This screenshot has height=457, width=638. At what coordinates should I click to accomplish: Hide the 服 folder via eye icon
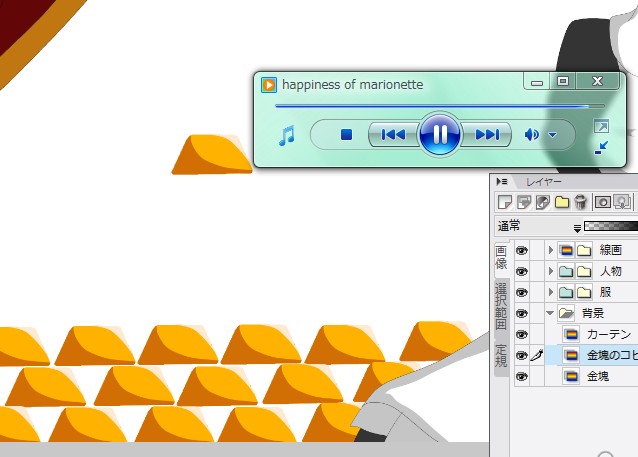(522, 292)
